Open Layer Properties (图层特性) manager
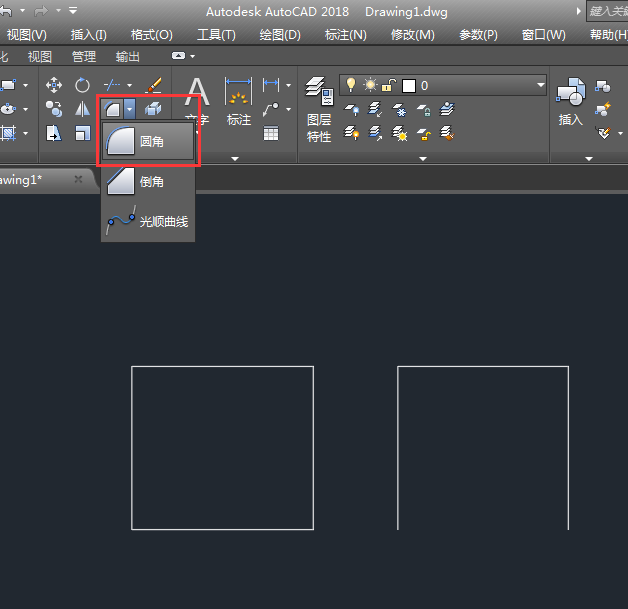Screen dimensions: 628x609 pos(319,109)
